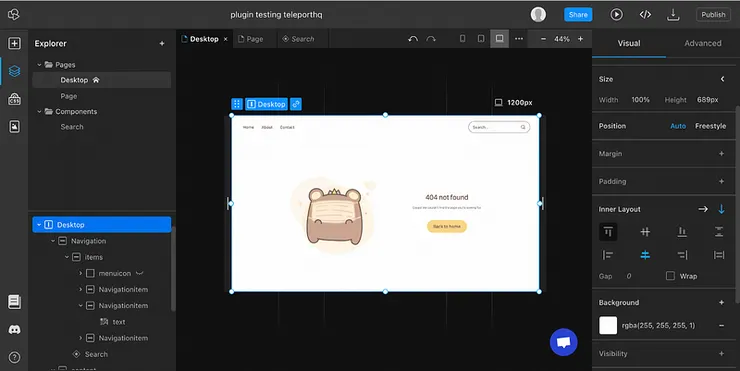Click the redo arrow icon
This screenshot has height=371, width=740.
430,39
